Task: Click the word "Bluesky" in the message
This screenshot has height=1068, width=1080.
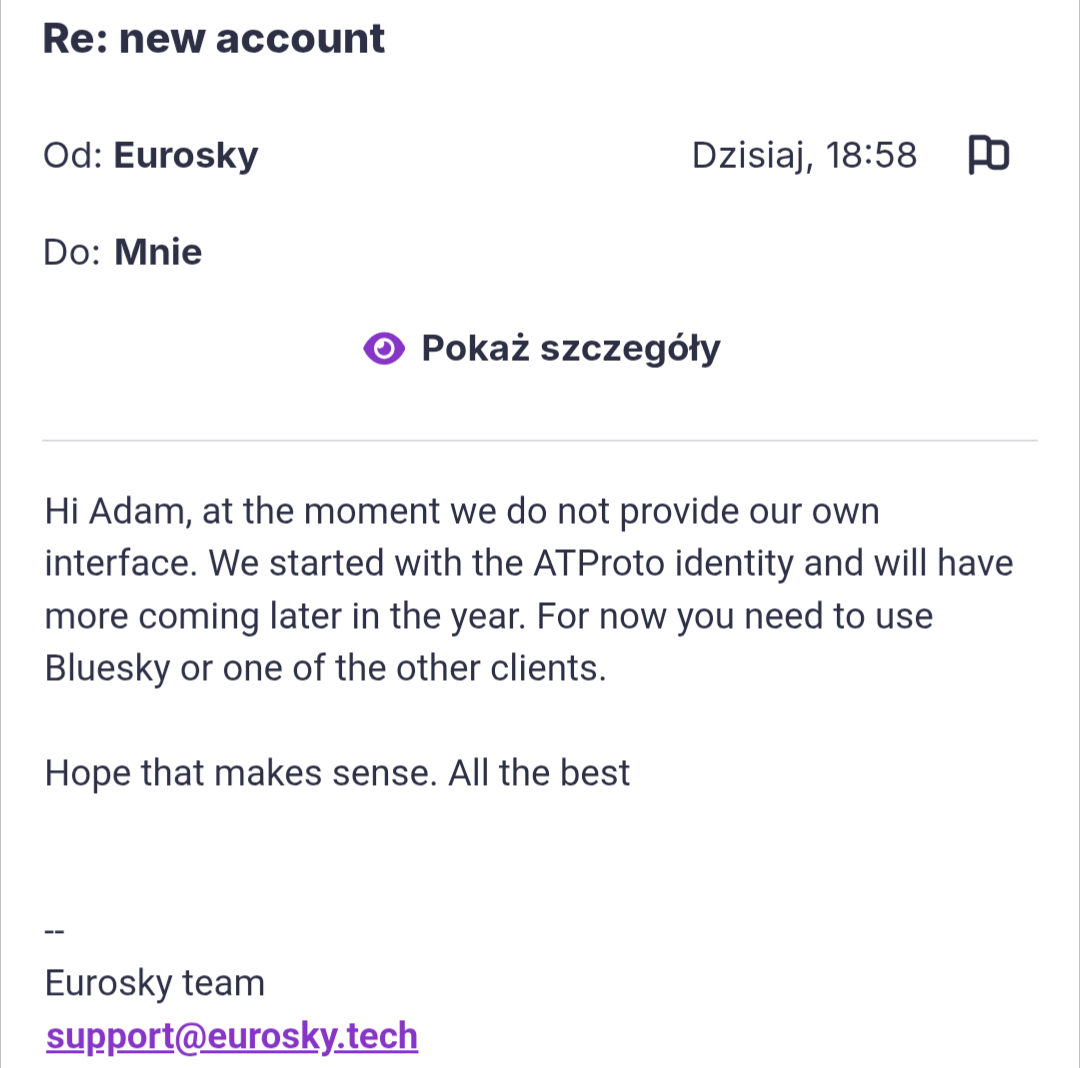Action: tap(108, 667)
